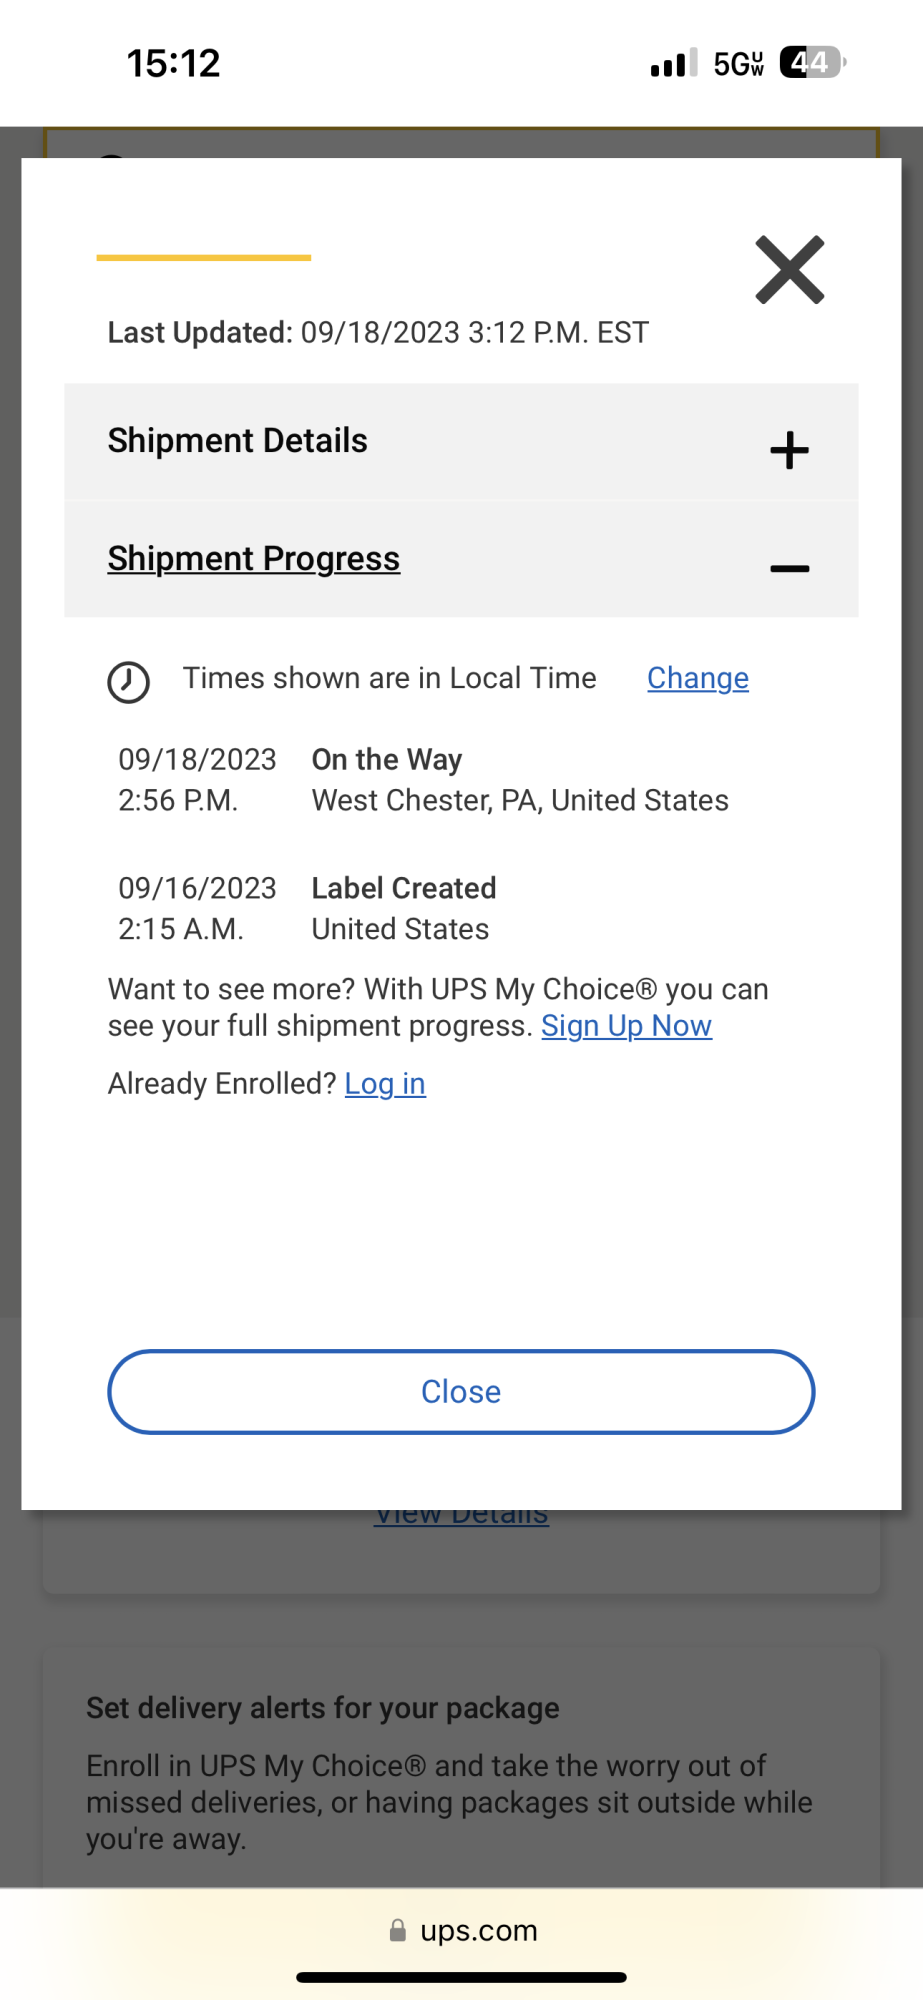This screenshot has width=923, height=2000.
Task: Follow the Log in link
Action: [385, 1084]
